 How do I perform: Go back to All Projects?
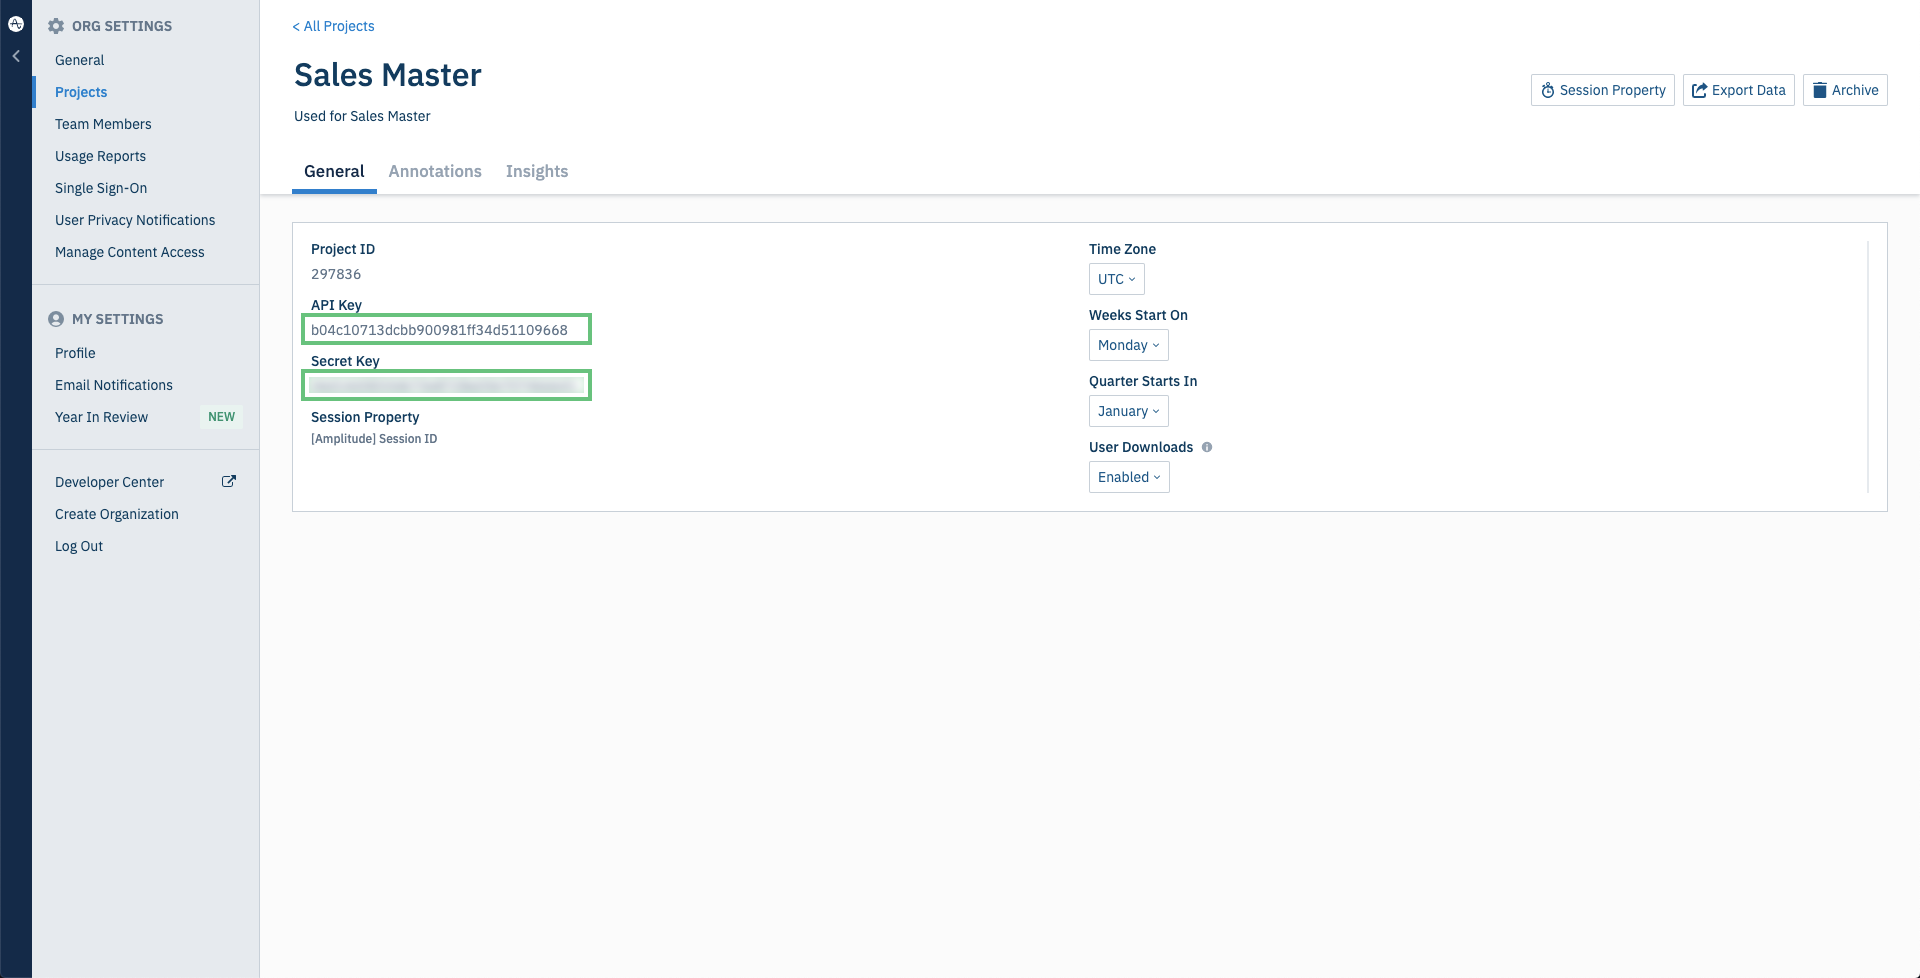(x=333, y=26)
